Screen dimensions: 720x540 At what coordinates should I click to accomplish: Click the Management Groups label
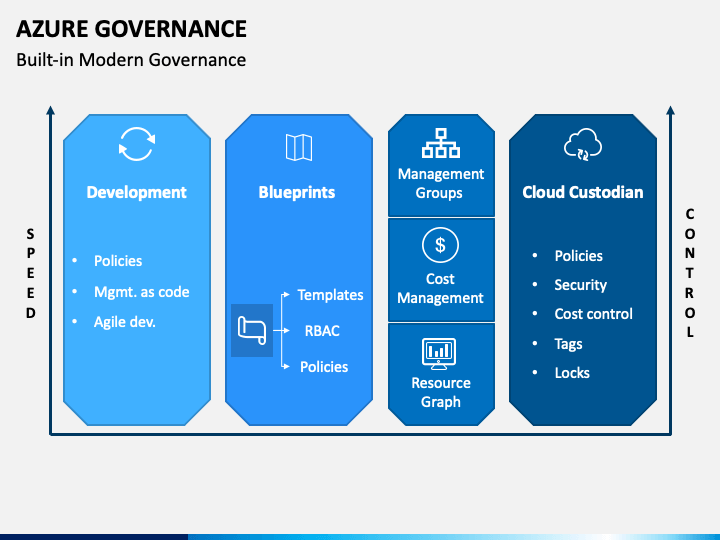tap(440, 183)
